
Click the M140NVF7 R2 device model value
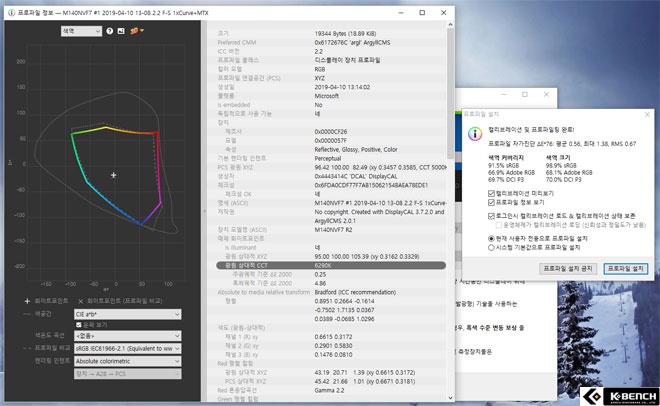(333, 230)
